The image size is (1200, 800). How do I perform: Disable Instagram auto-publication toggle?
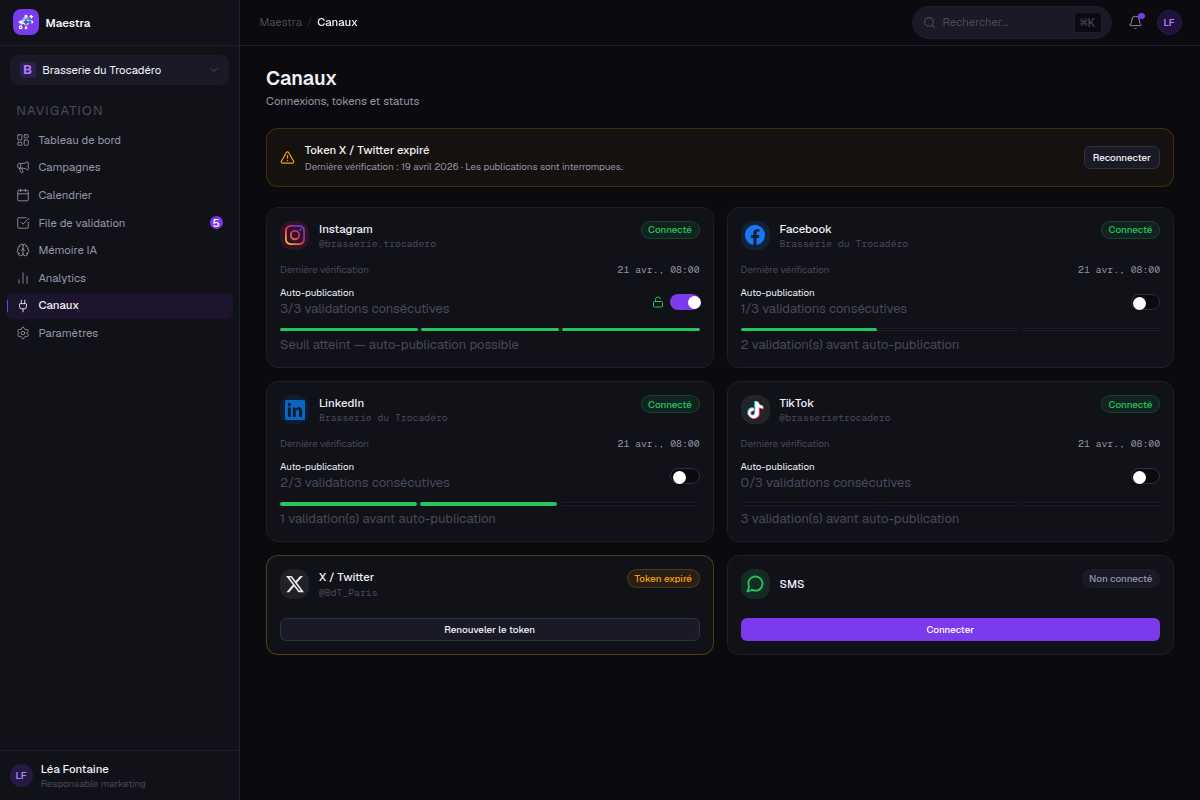[685, 302]
